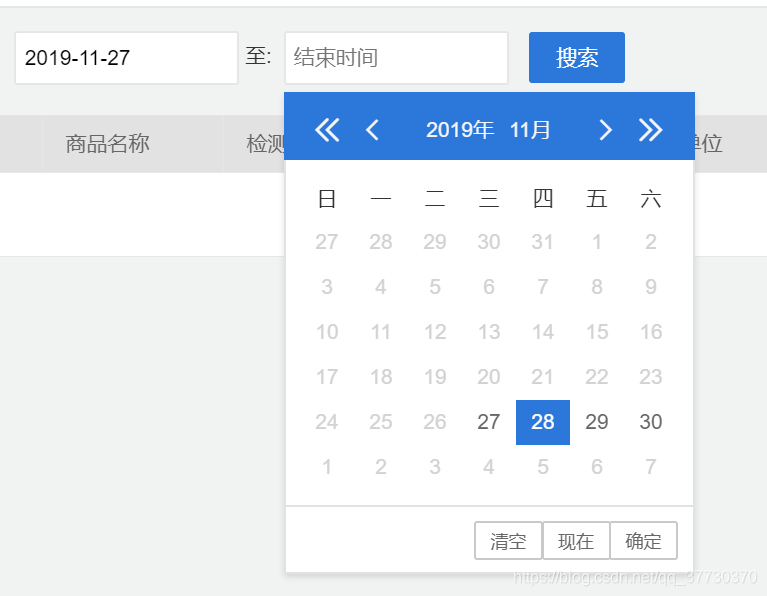This screenshot has width=767, height=596.
Task: Click the 现在 now button
Action: [576, 541]
